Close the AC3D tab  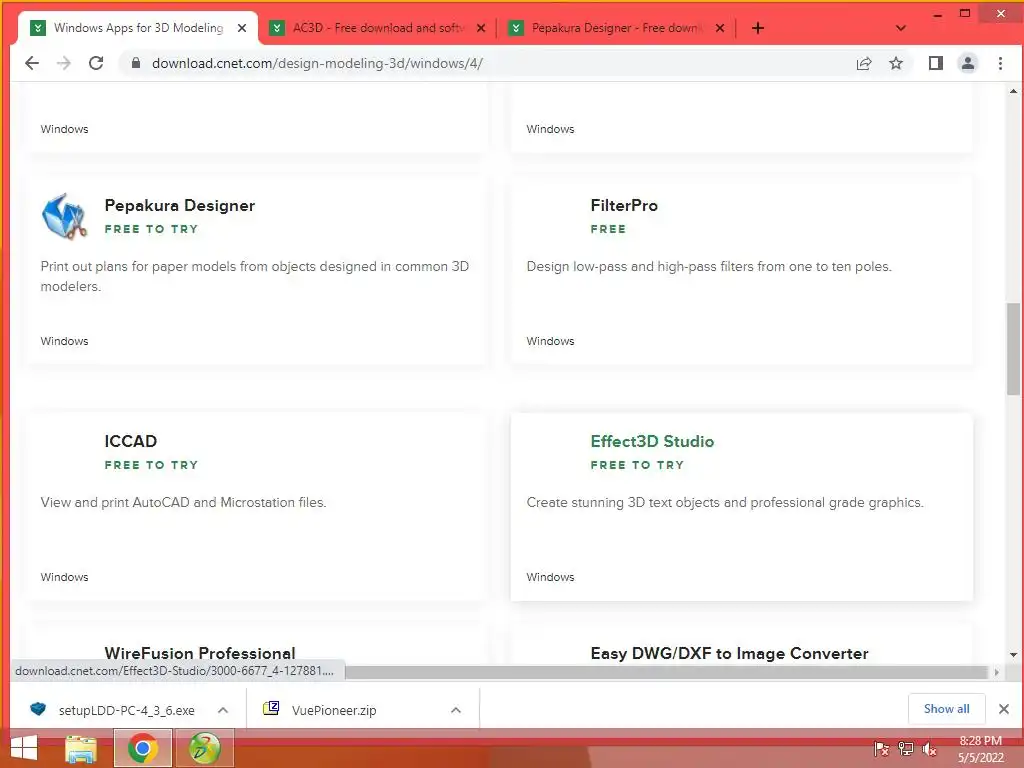[481, 28]
